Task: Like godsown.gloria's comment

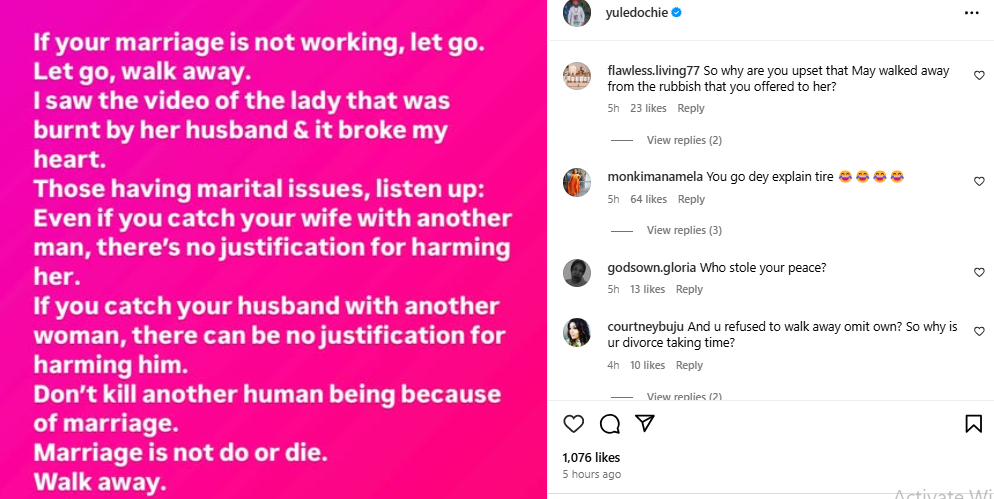Action: point(979,272)
